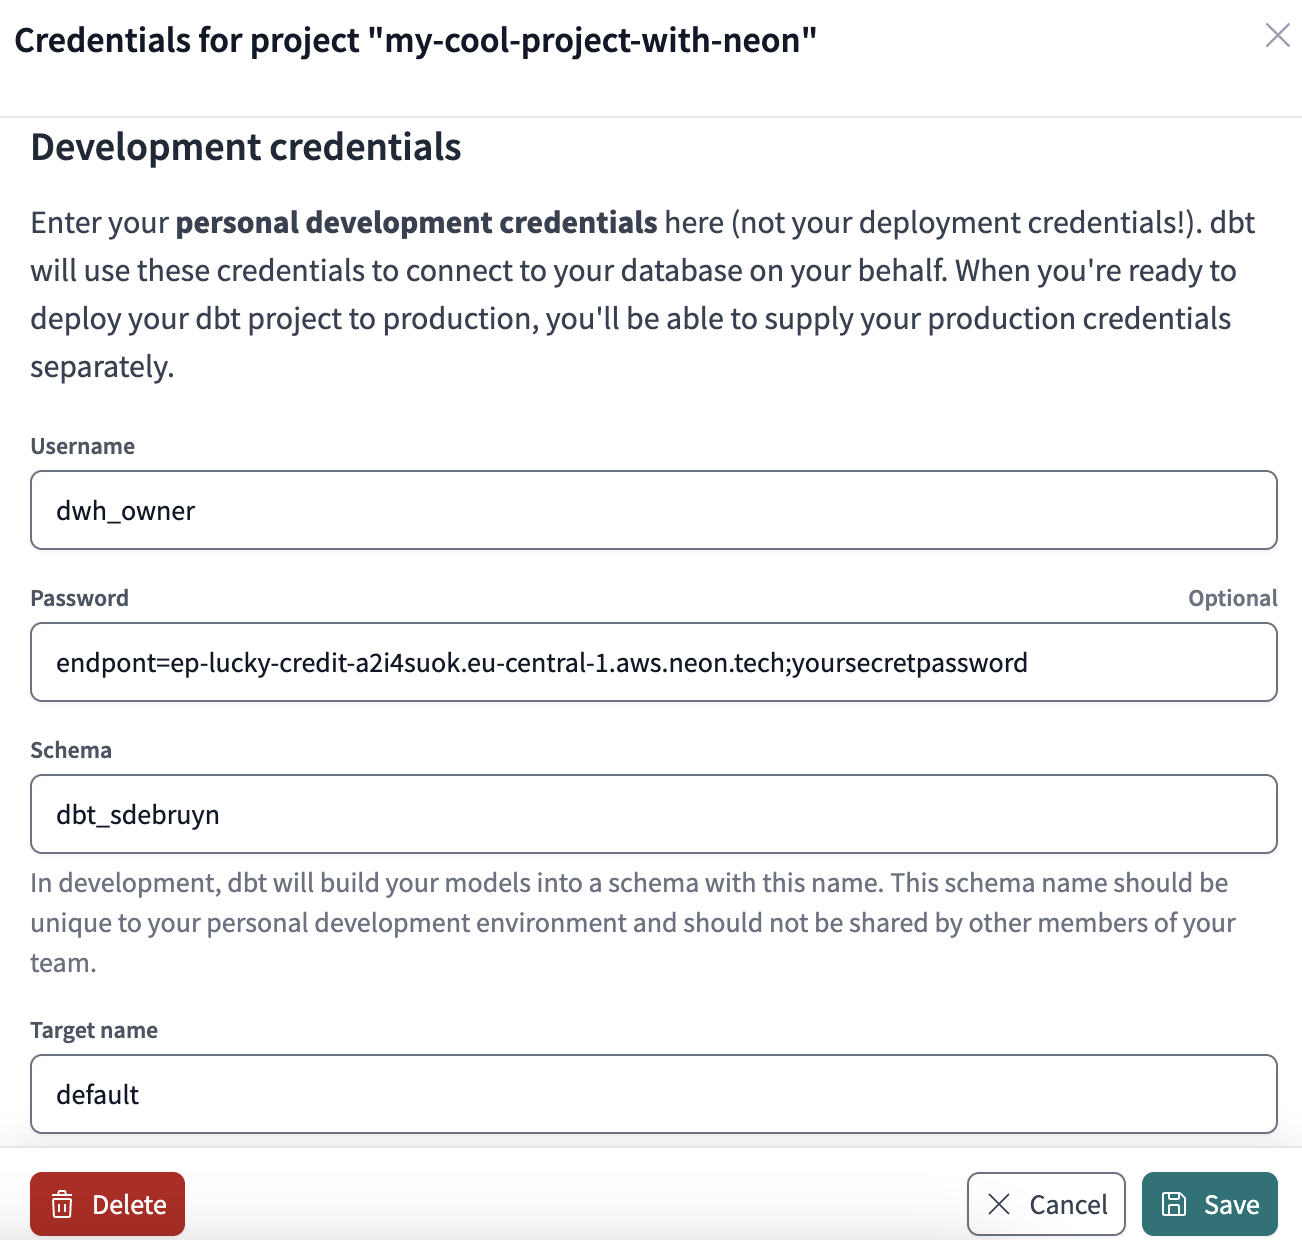Click the X icon to dismiss the credentials dialog
This screenshot has height=1240, width=1302.
1277,36
